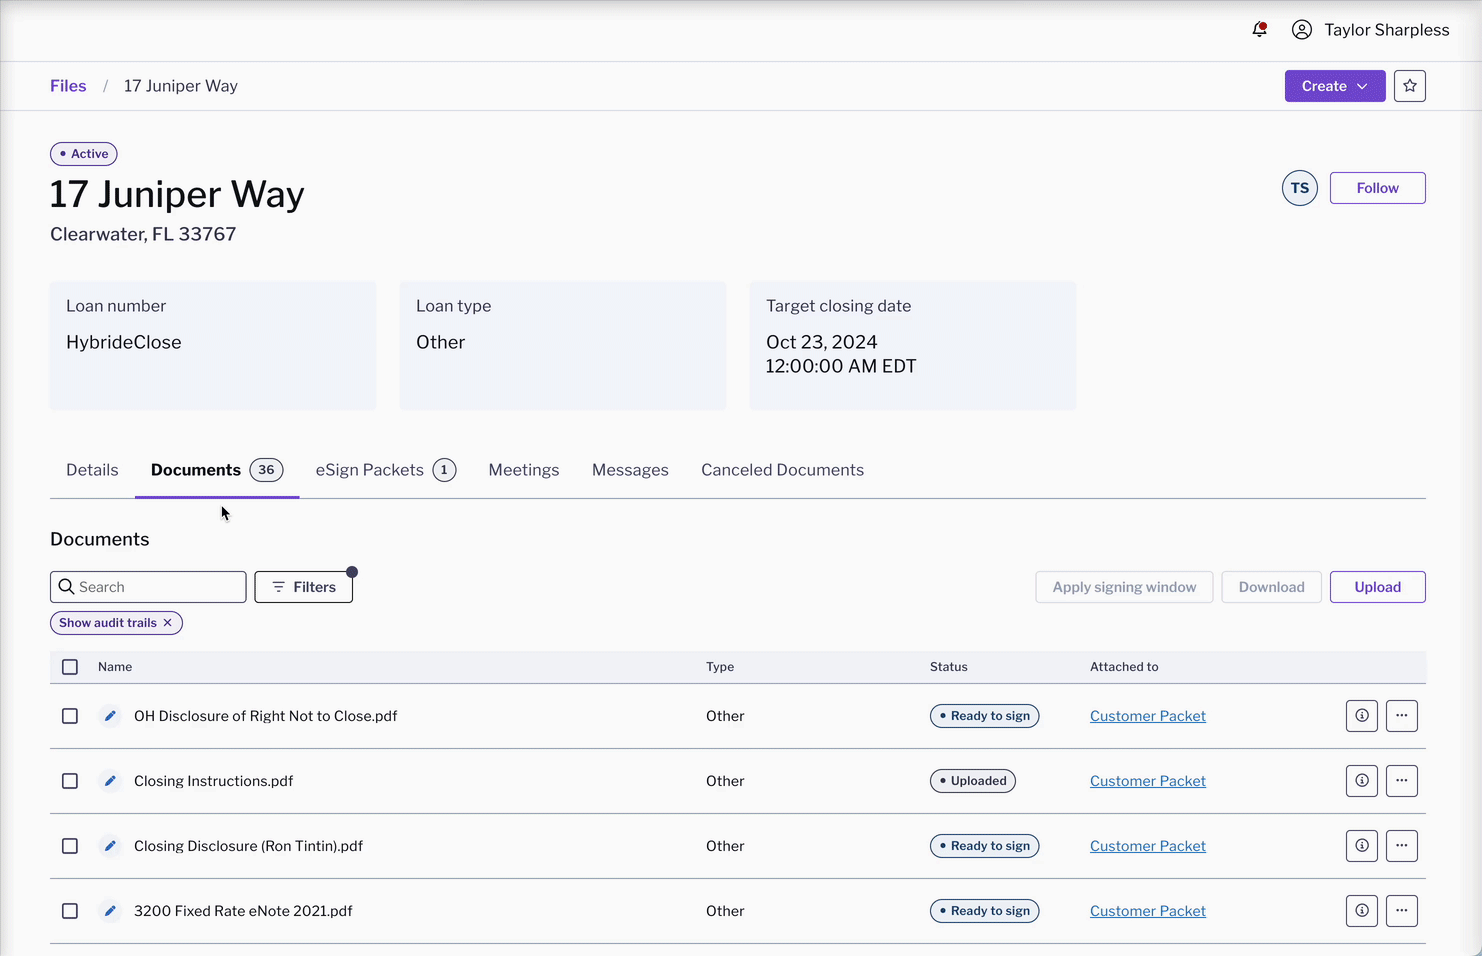1482x956 pixels.
Task: Click the Uploaded status badge
Action: click(973, 781)
